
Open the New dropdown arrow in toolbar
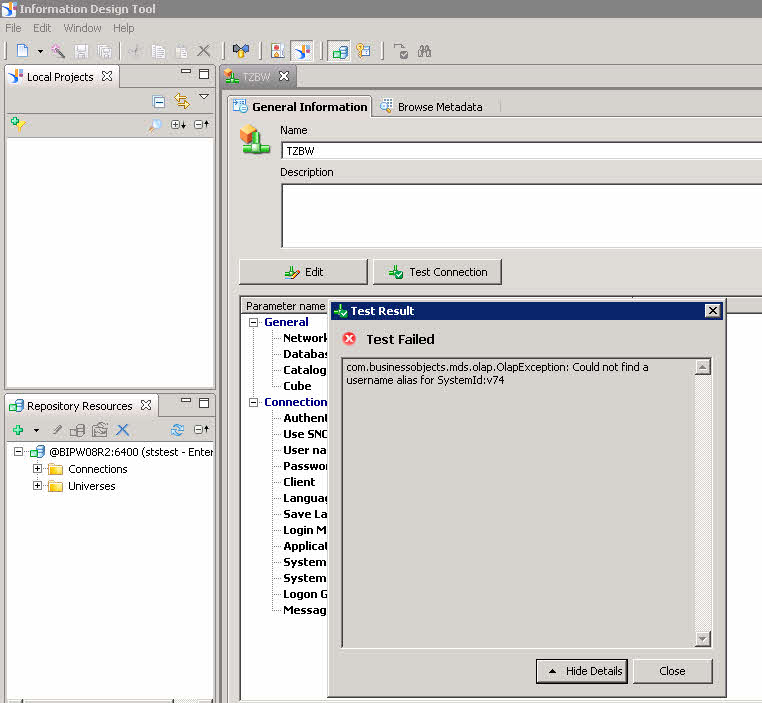tap(40, 51)
